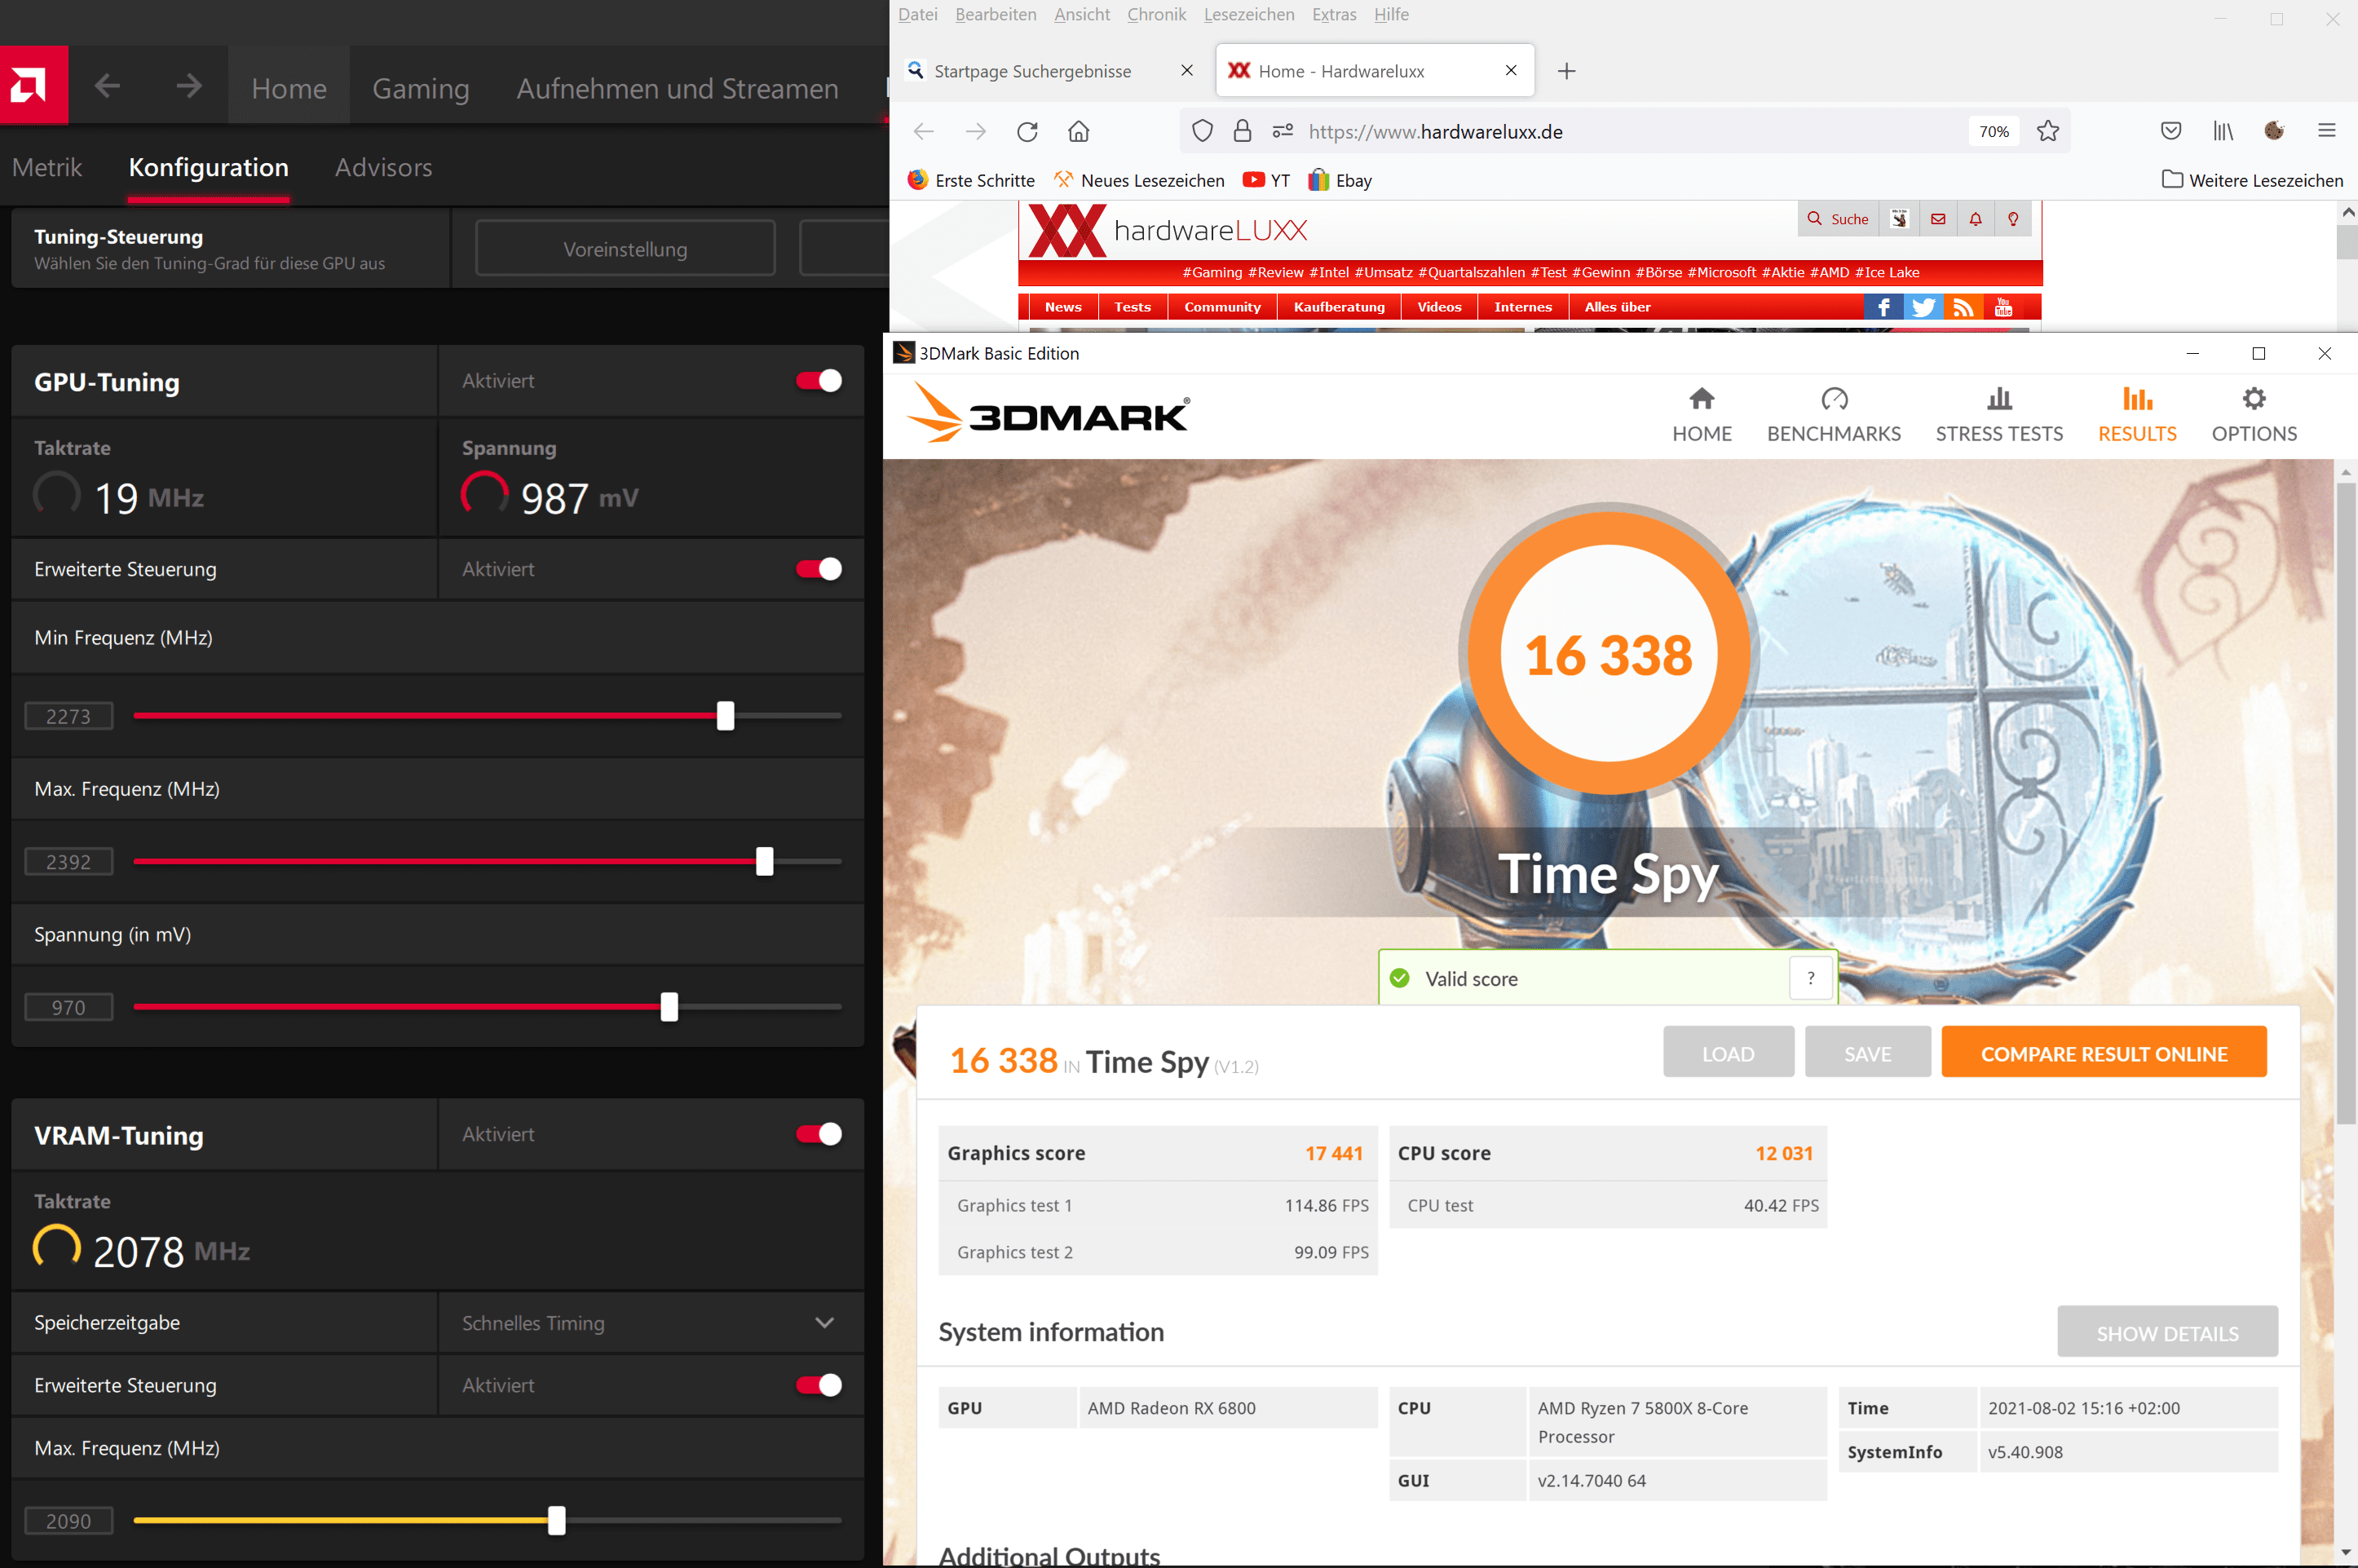This screenshot has height=1568, width=2358.
Task: Open 3DMark OPTIONS gear
Action: point(2254,415)
